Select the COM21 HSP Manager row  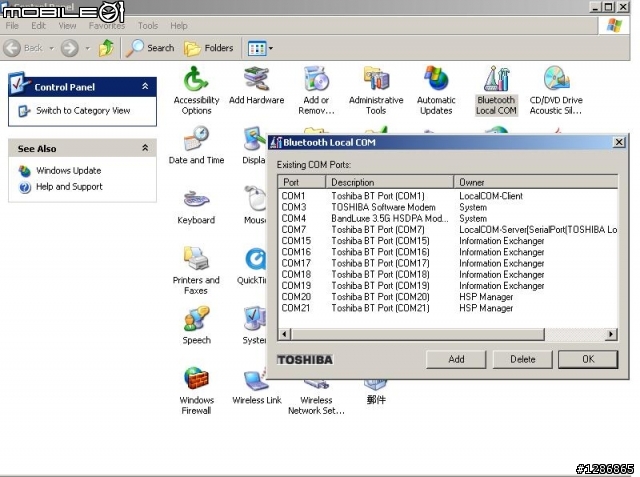(x=448, y=308)
